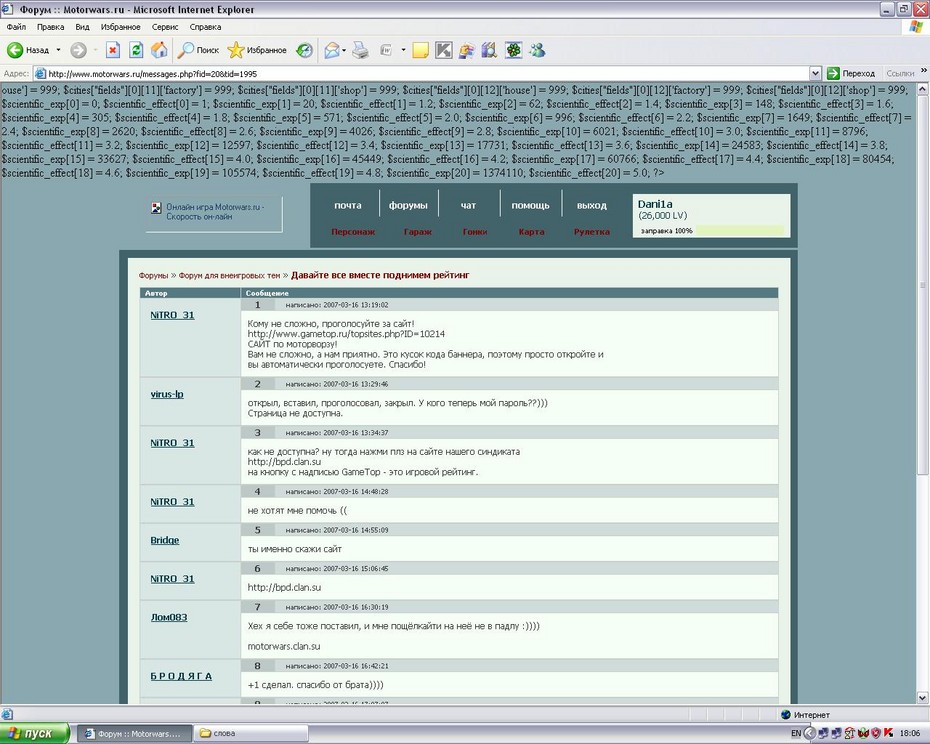Open the Гараж page
The image size is (930, 744).
pos(418,232)
